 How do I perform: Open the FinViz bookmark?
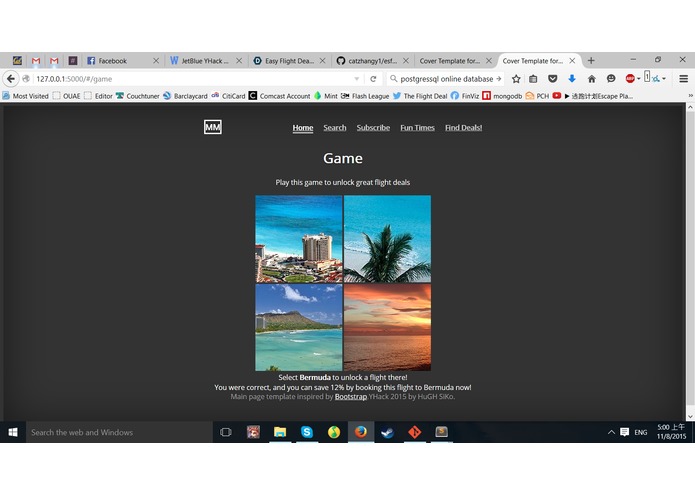465,96
